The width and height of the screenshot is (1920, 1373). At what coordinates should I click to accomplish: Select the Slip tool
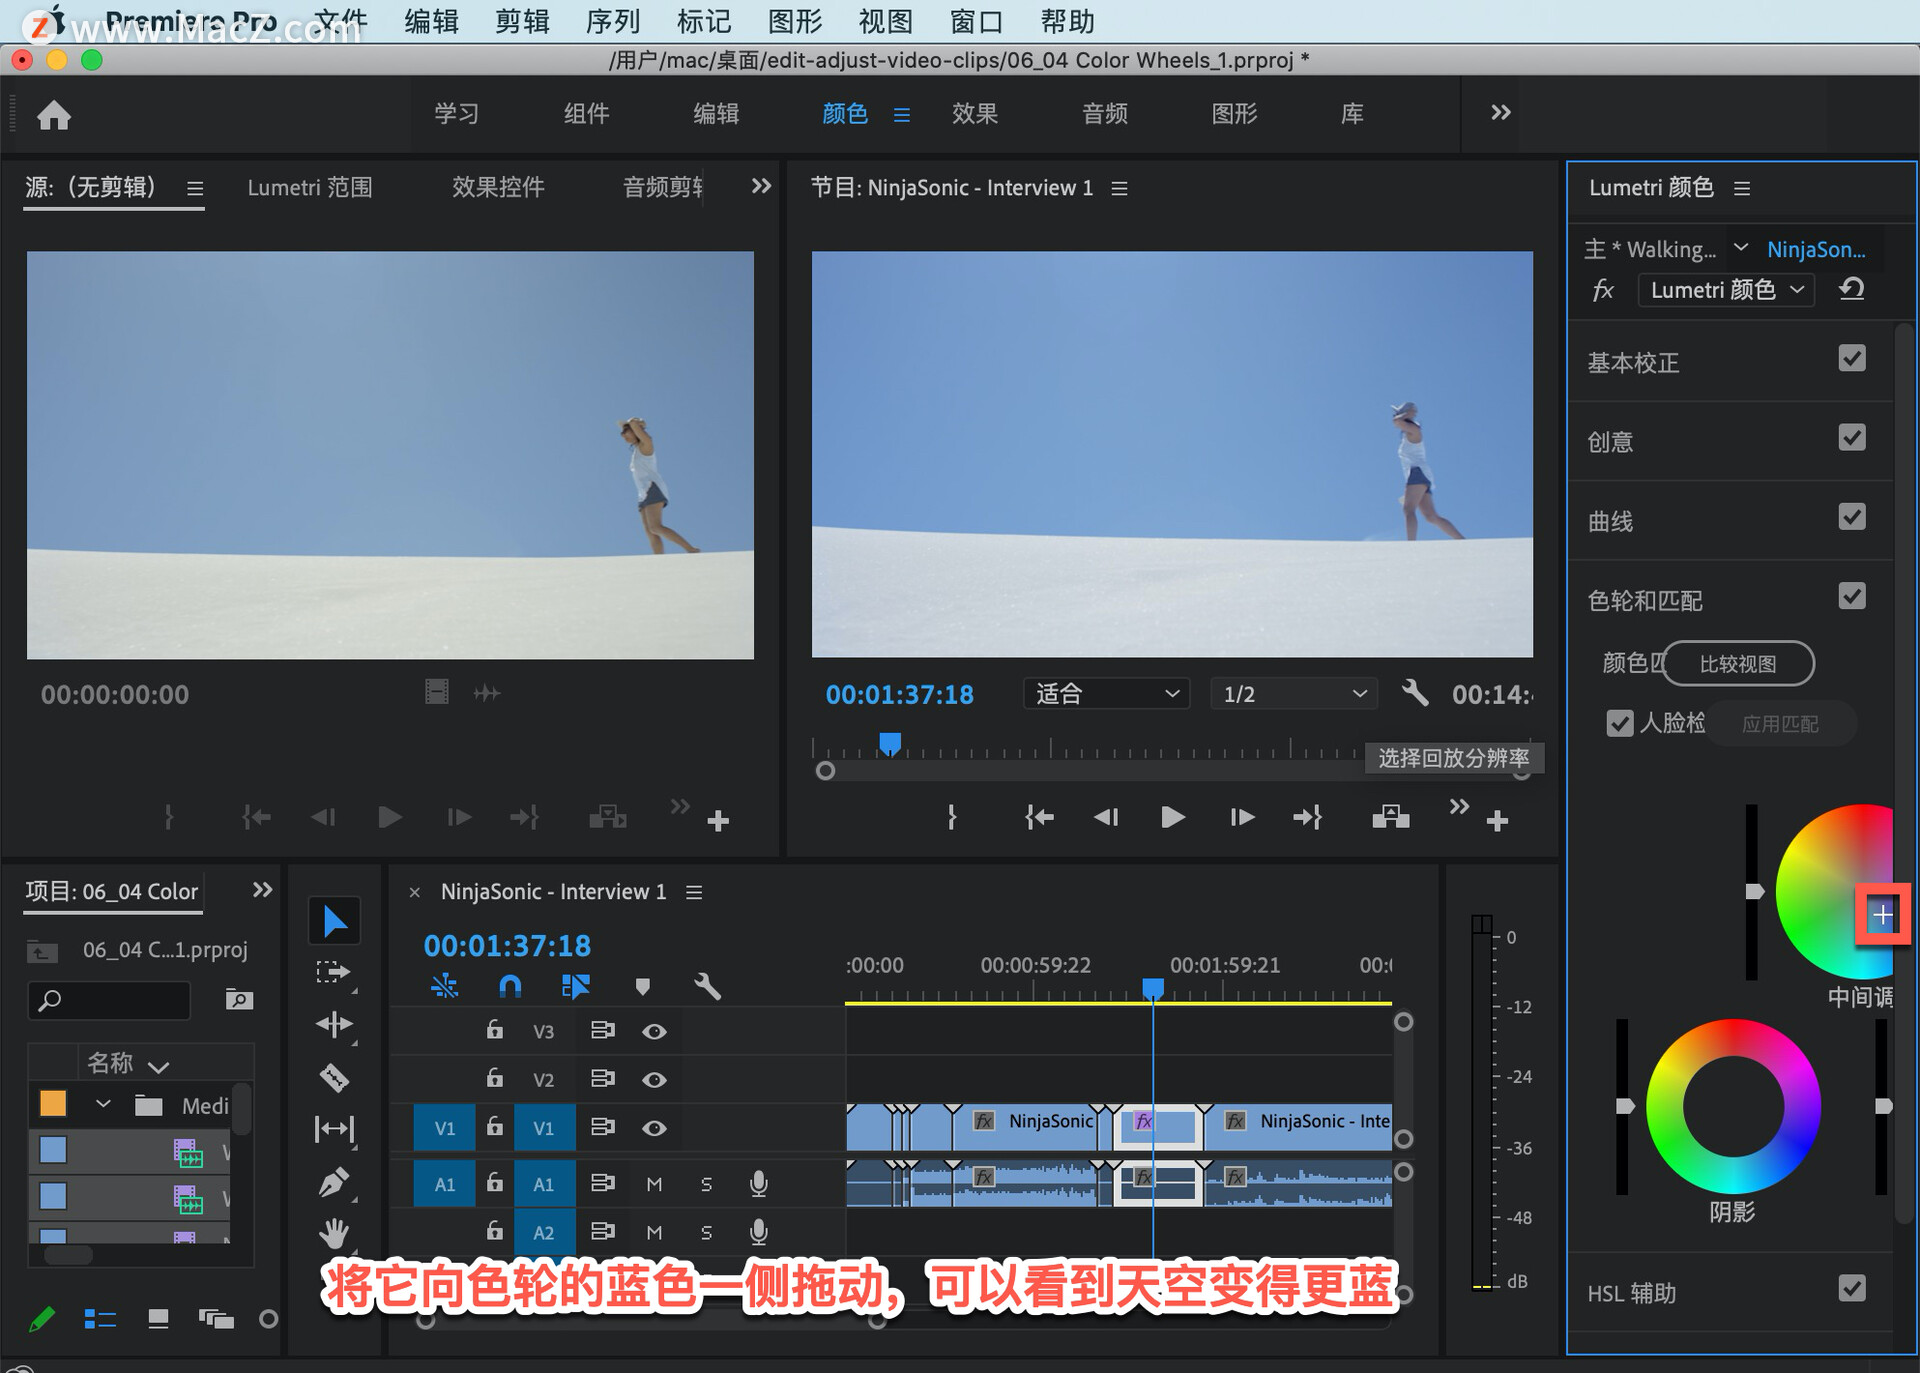pyautogui.click(x=334, y=1129)
